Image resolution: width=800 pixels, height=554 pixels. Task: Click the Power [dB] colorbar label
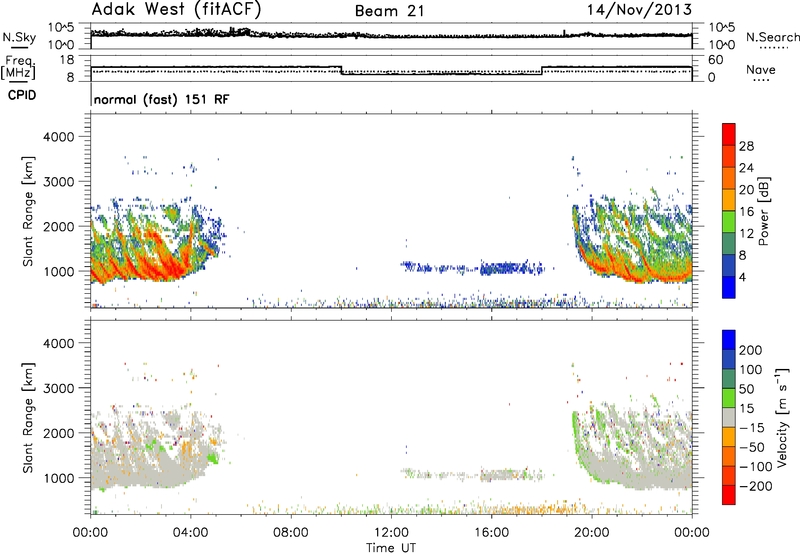[x=763, y=211]
